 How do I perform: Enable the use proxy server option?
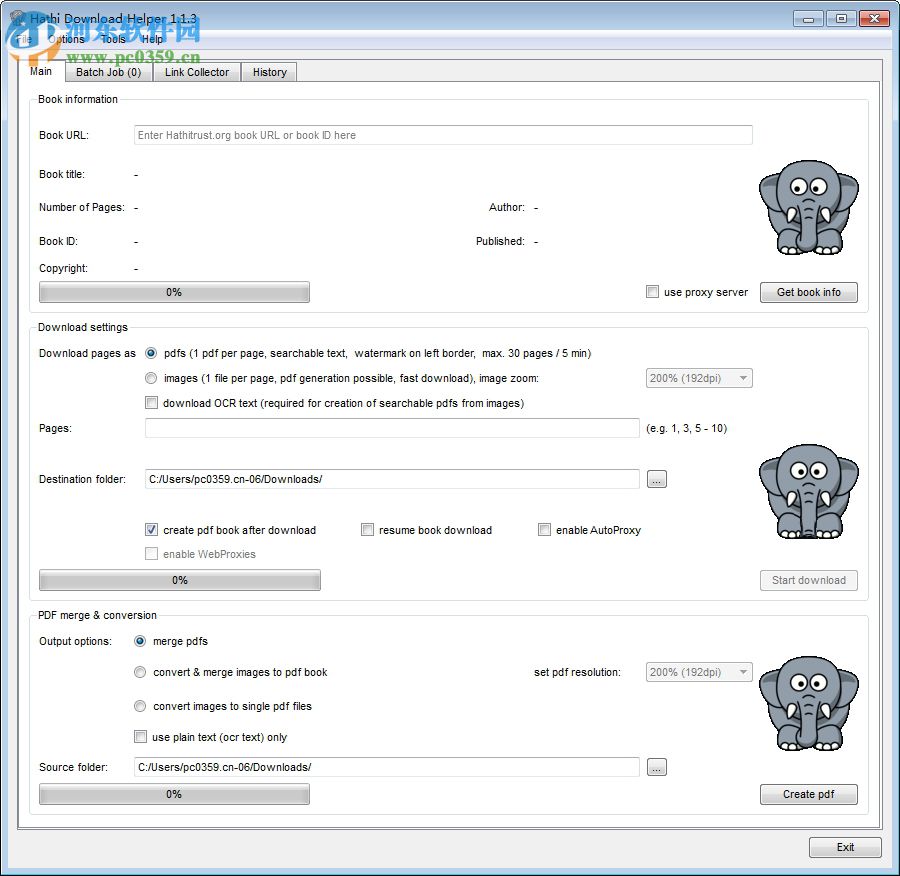tap(652, 292)
